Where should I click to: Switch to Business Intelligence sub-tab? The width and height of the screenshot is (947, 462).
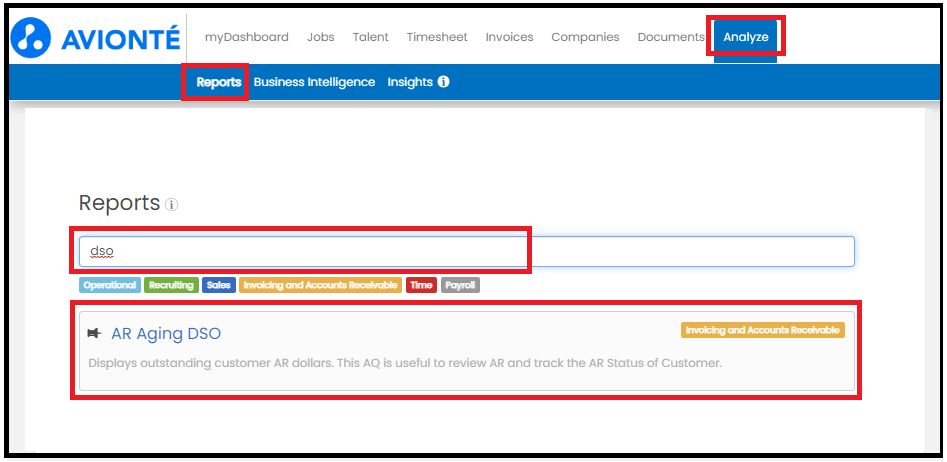click(314, 82)
